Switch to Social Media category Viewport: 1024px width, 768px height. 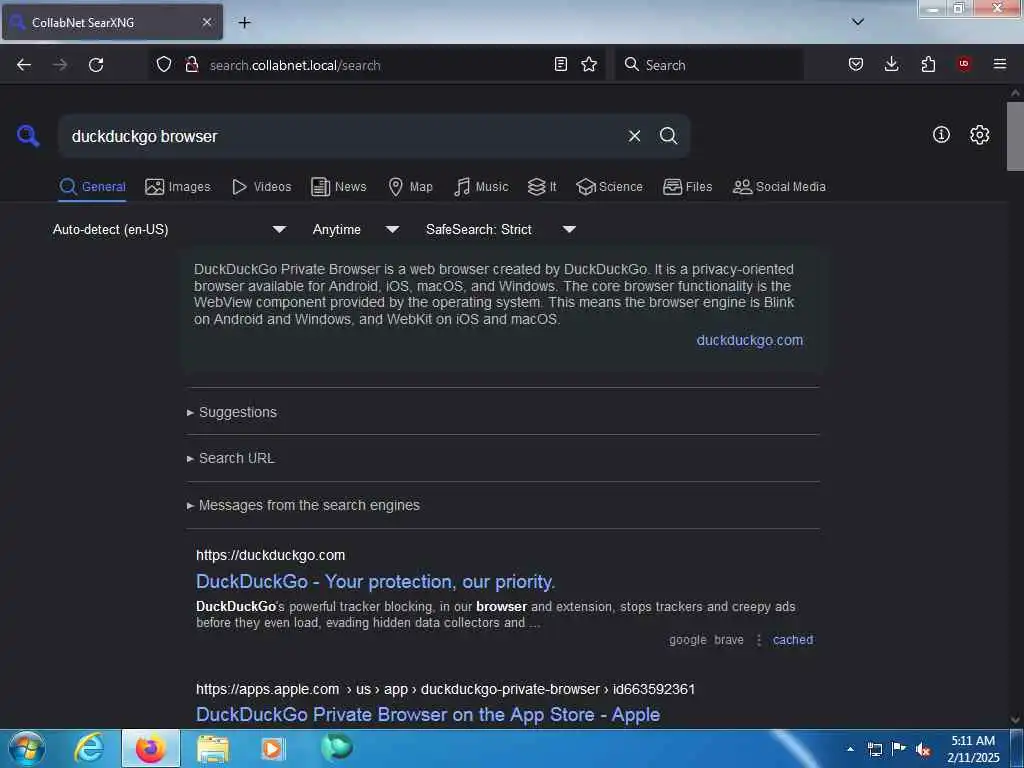pyautogui.click(x=779, y=187)
